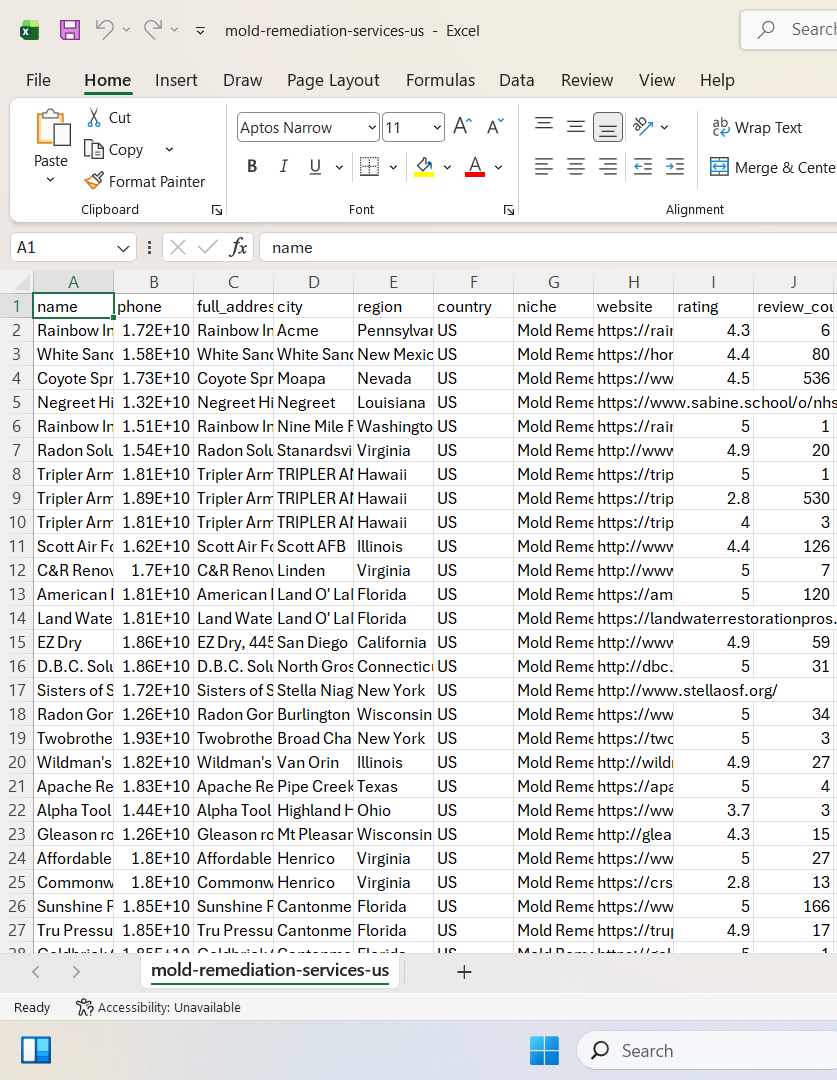Image resolution: width=837 pixels, height=1080 pixels.
Task: Select the Format Painter brush
Action: (x=94, y=181)
